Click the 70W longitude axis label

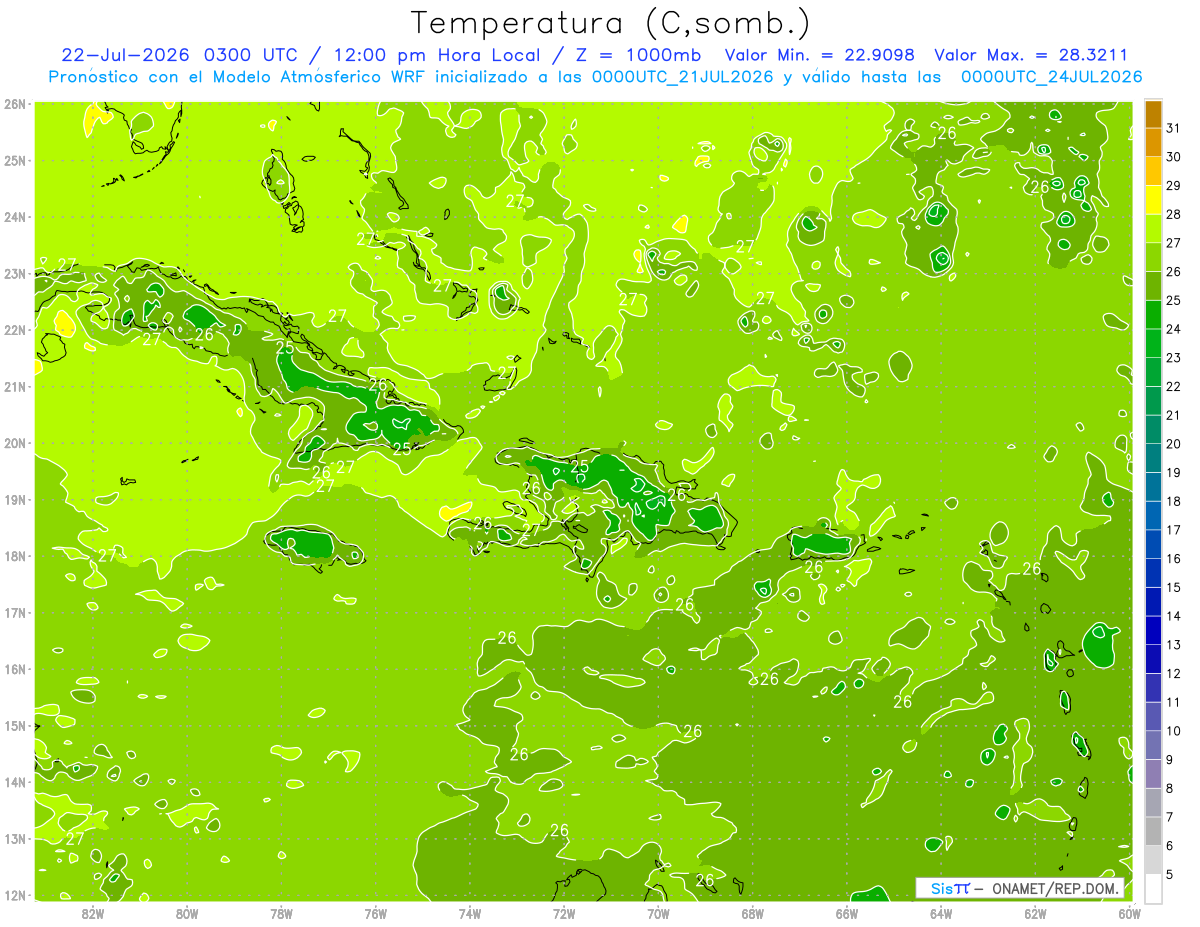pos(658,912)
